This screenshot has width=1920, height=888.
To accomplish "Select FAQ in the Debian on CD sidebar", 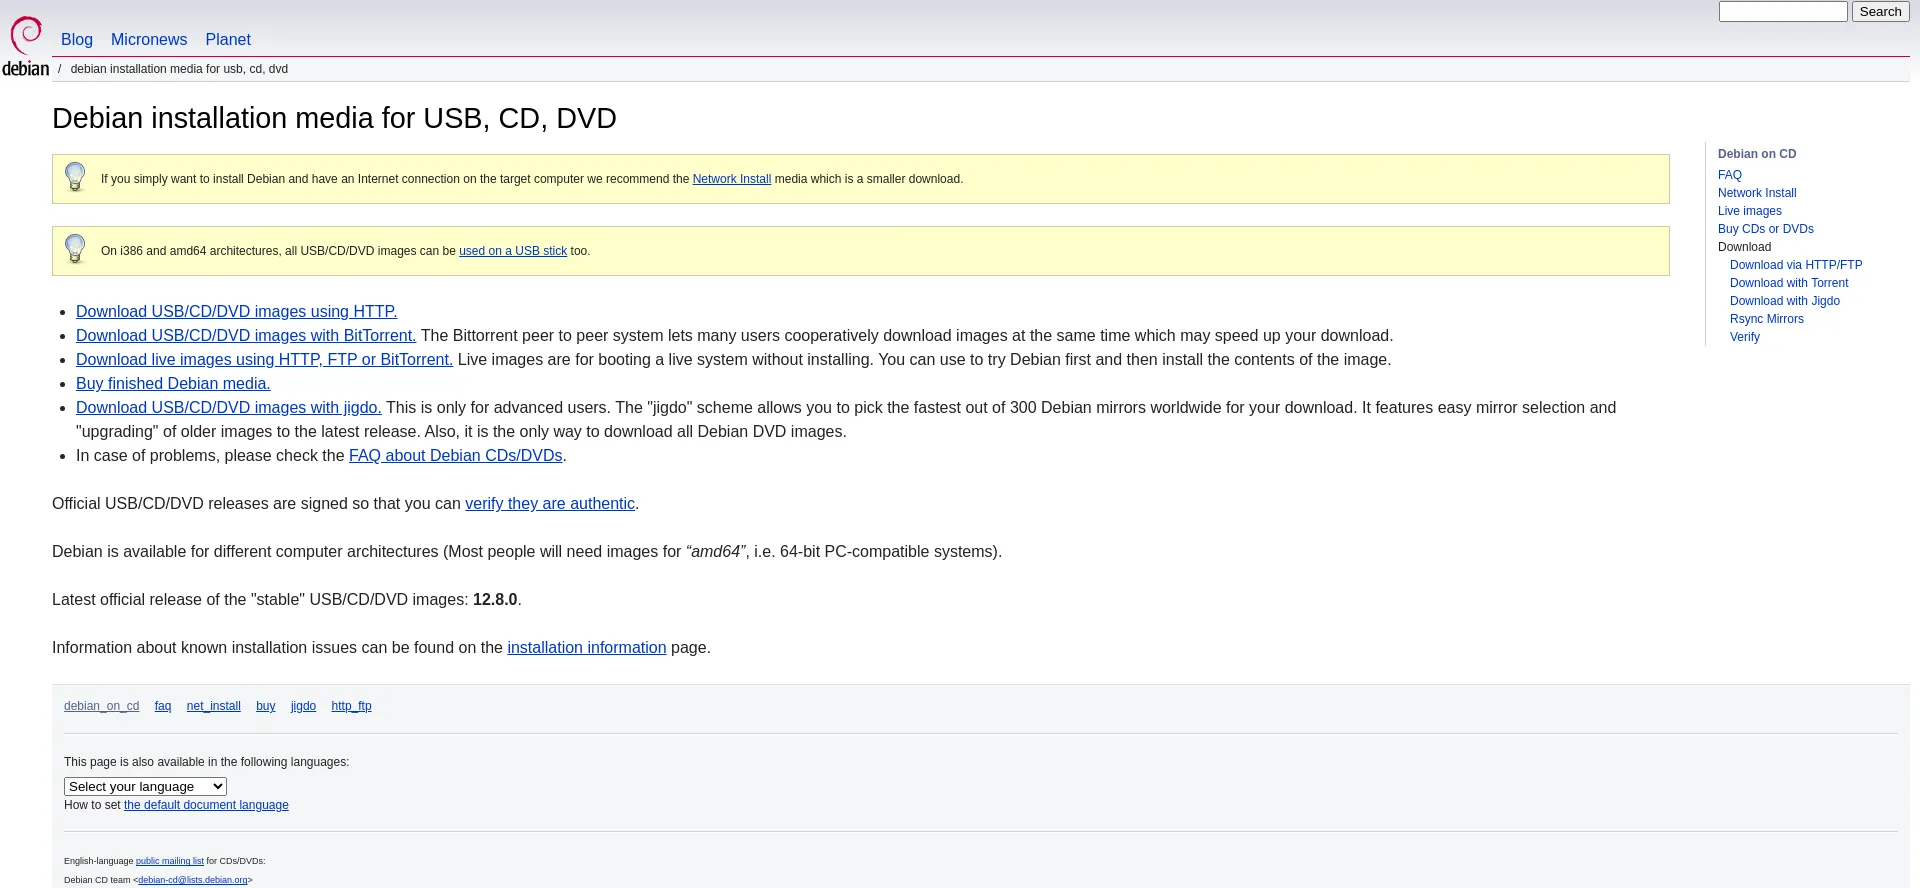I will pos(1730,175).
